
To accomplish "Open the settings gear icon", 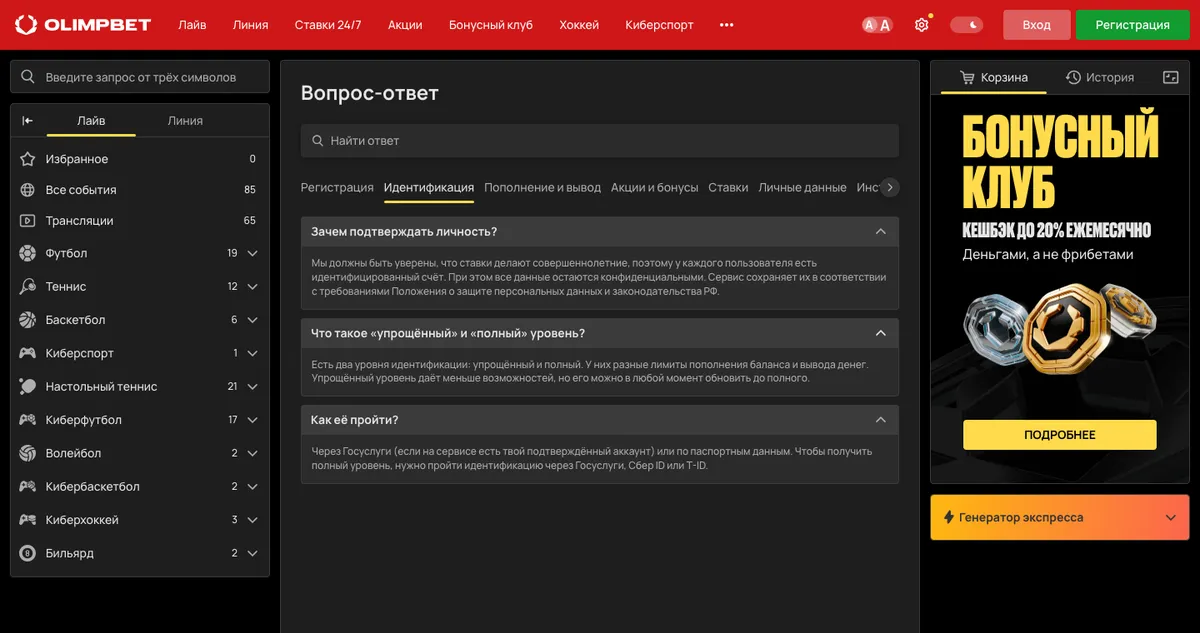I will (922, 25).
